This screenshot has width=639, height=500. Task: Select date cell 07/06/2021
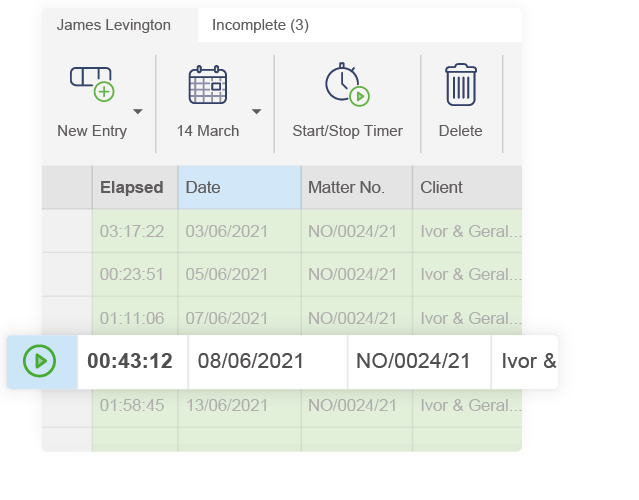[240, 318]
